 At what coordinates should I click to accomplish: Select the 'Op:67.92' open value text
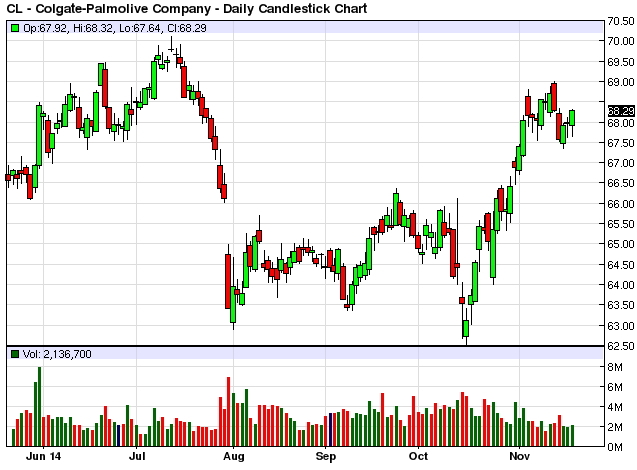point(45,28)
